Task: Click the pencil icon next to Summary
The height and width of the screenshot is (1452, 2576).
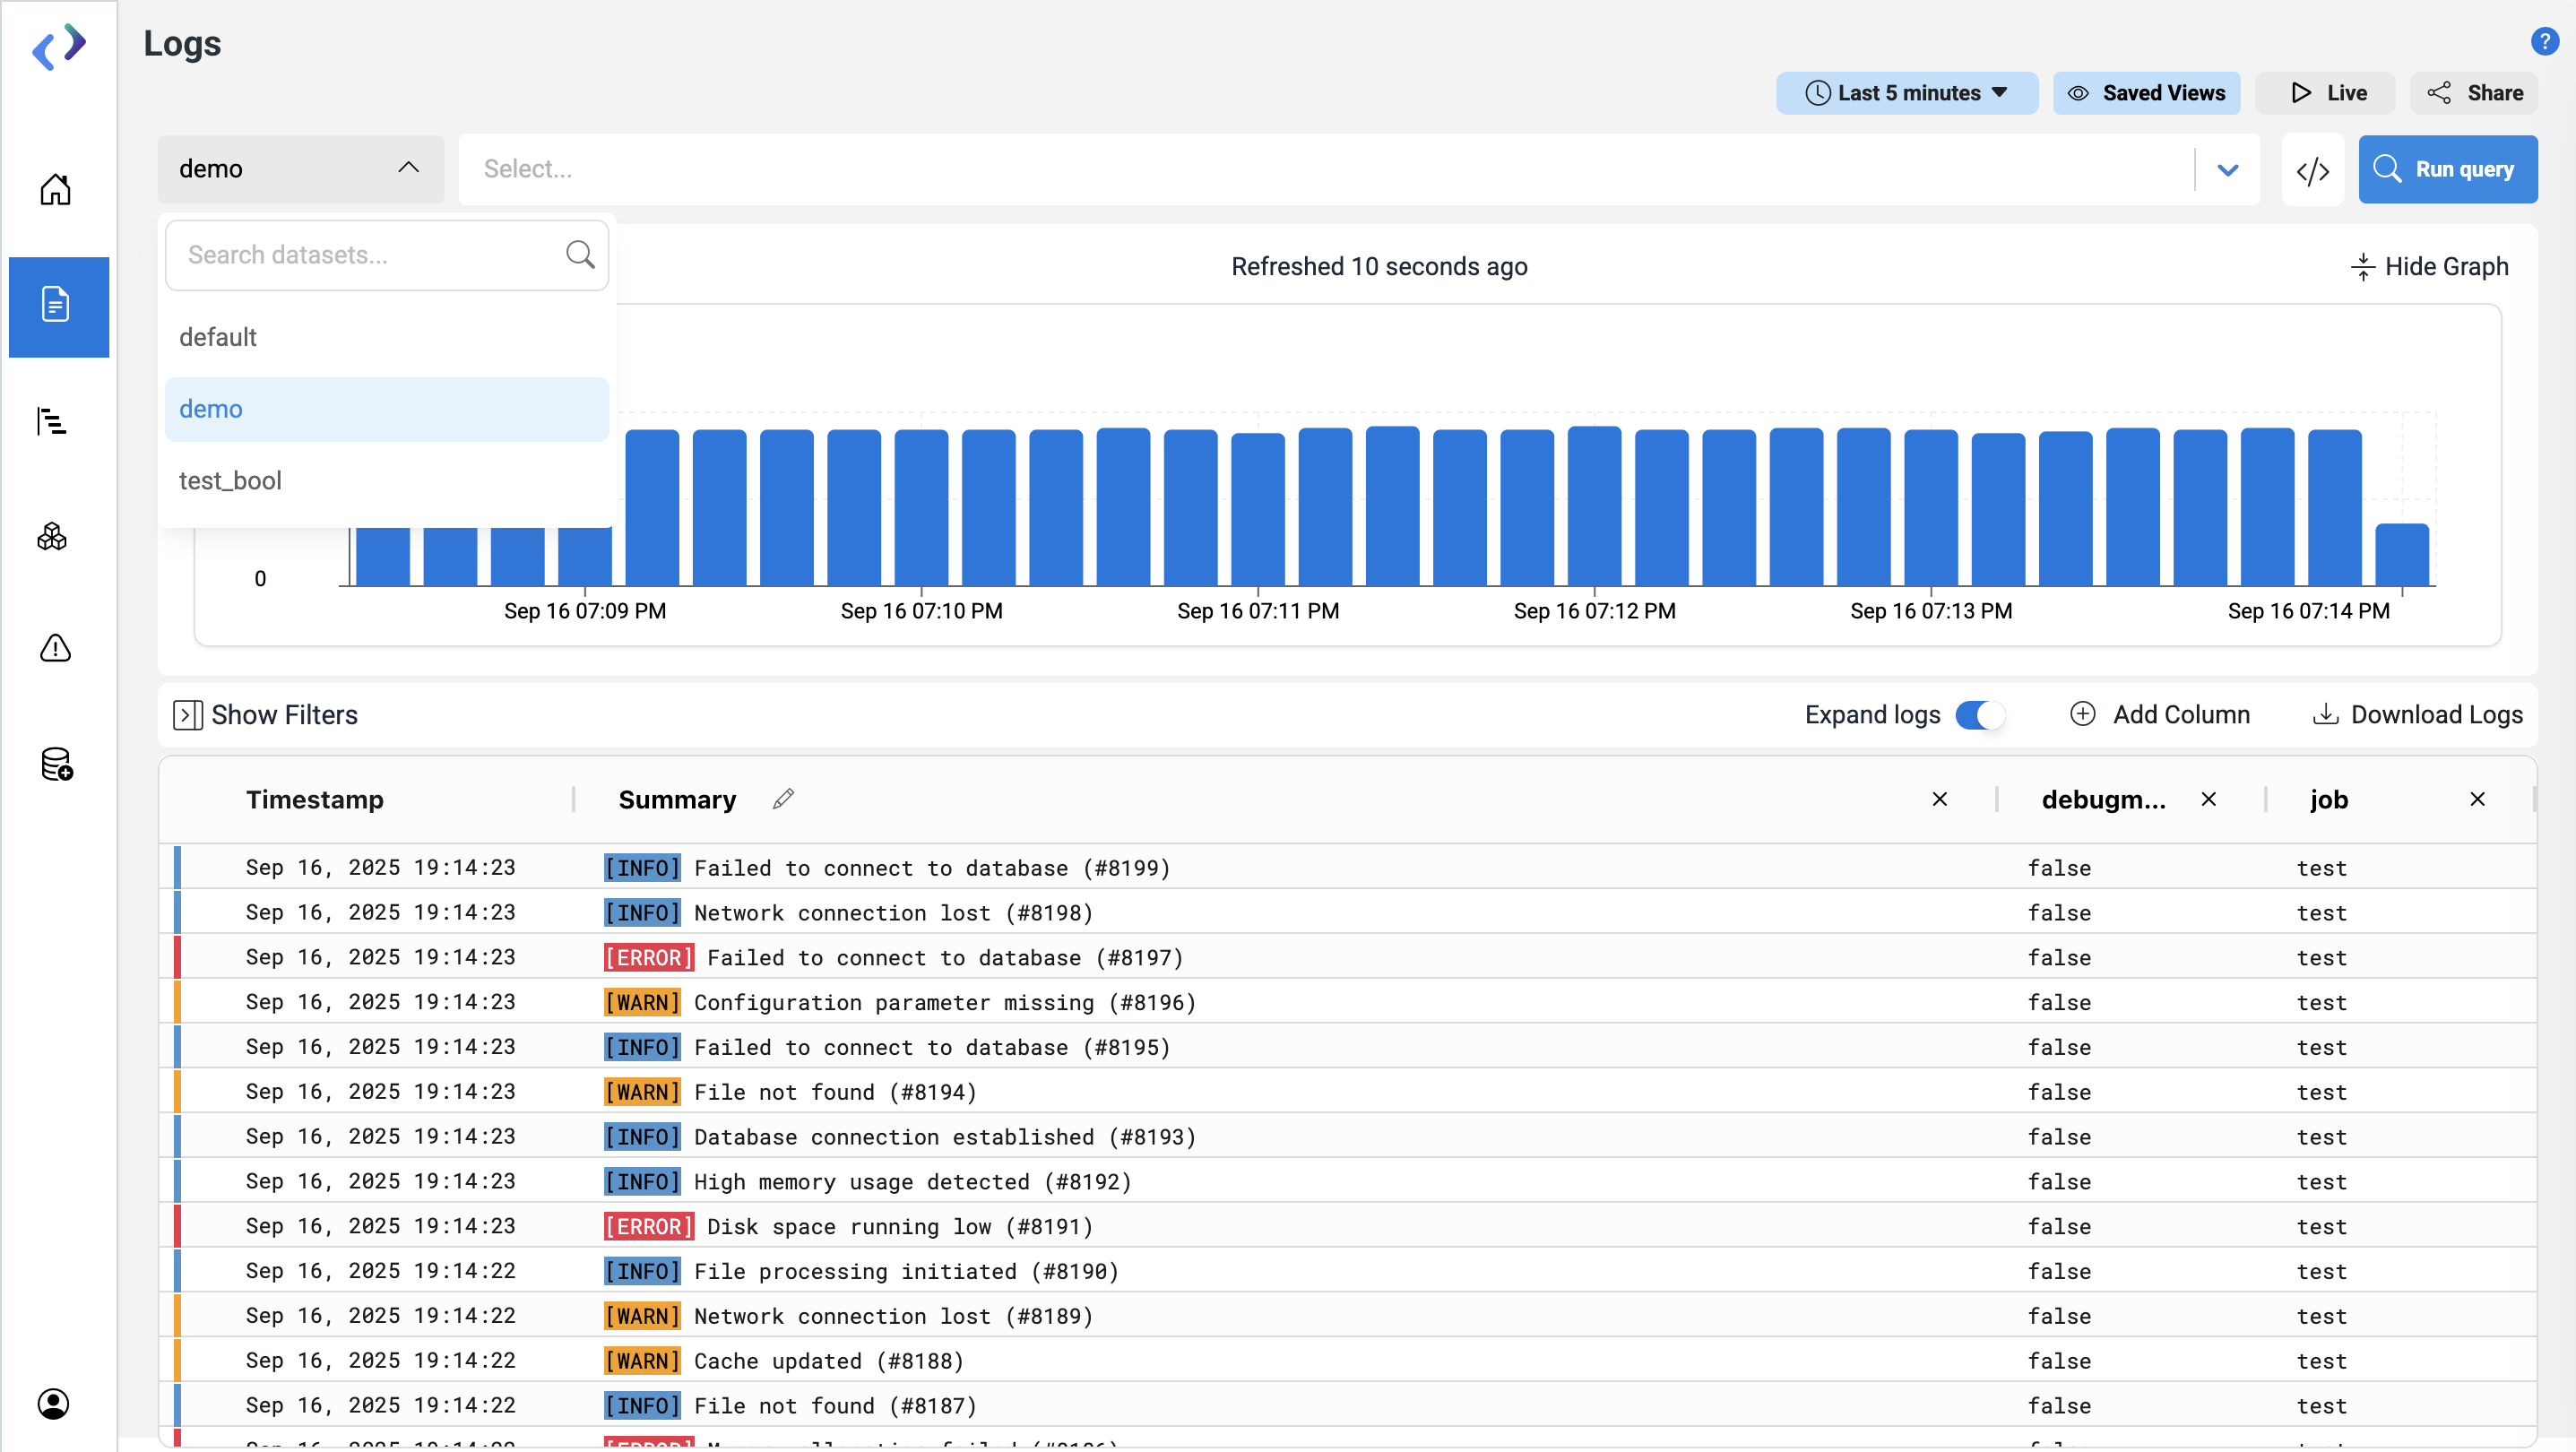Action: (x=783, y=799)
